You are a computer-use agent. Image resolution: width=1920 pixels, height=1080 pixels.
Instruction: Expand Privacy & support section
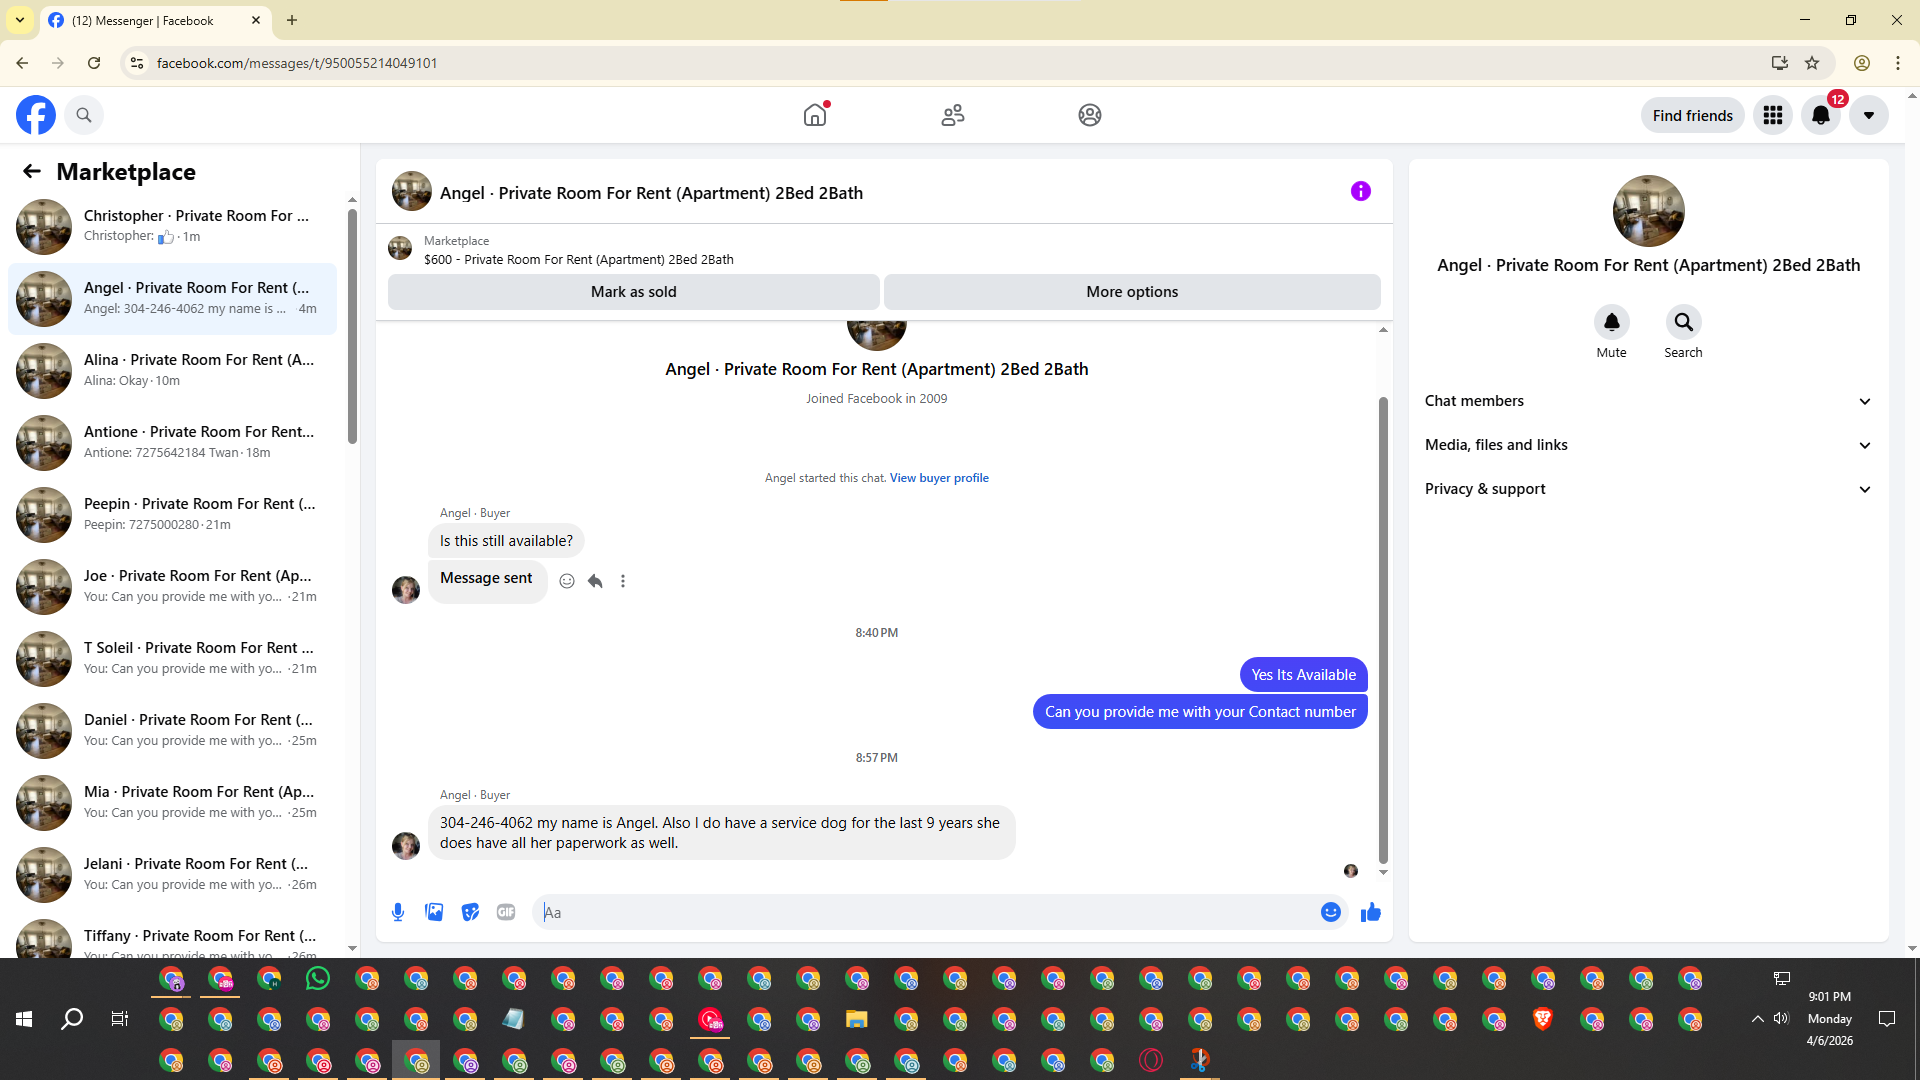click(1648, 489)
